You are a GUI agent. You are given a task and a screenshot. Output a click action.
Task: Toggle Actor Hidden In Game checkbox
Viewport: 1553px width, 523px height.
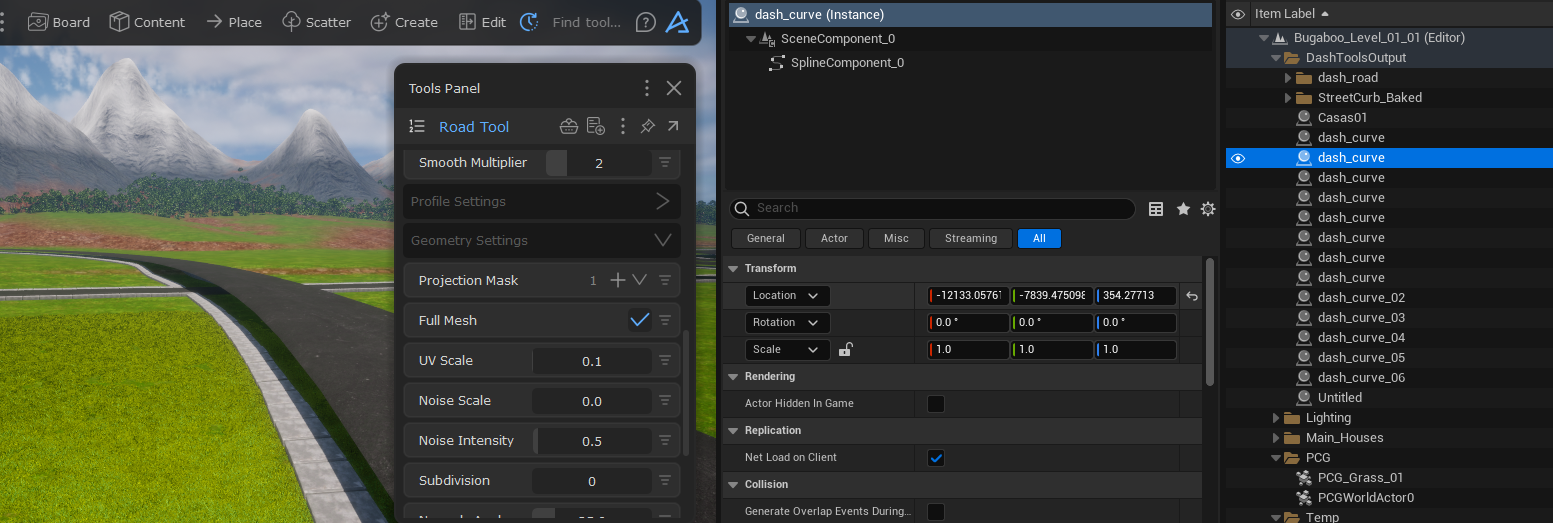(x=936, y=403)
